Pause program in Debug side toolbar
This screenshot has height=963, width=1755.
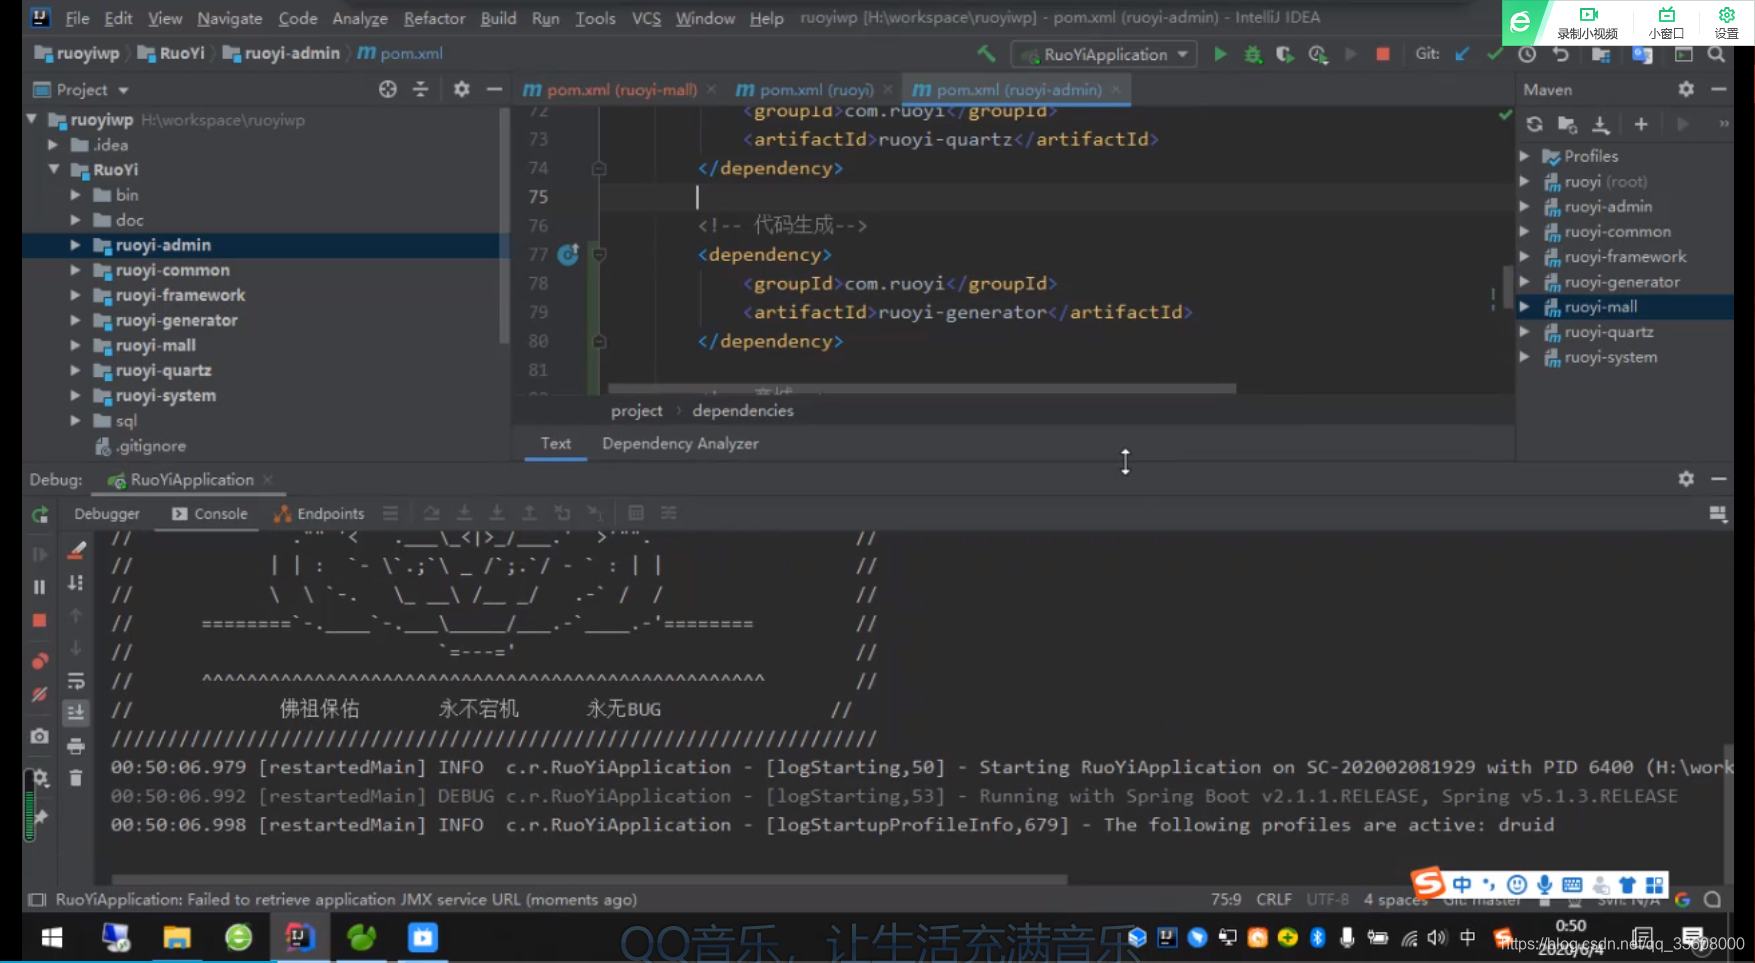coord(40,587)
